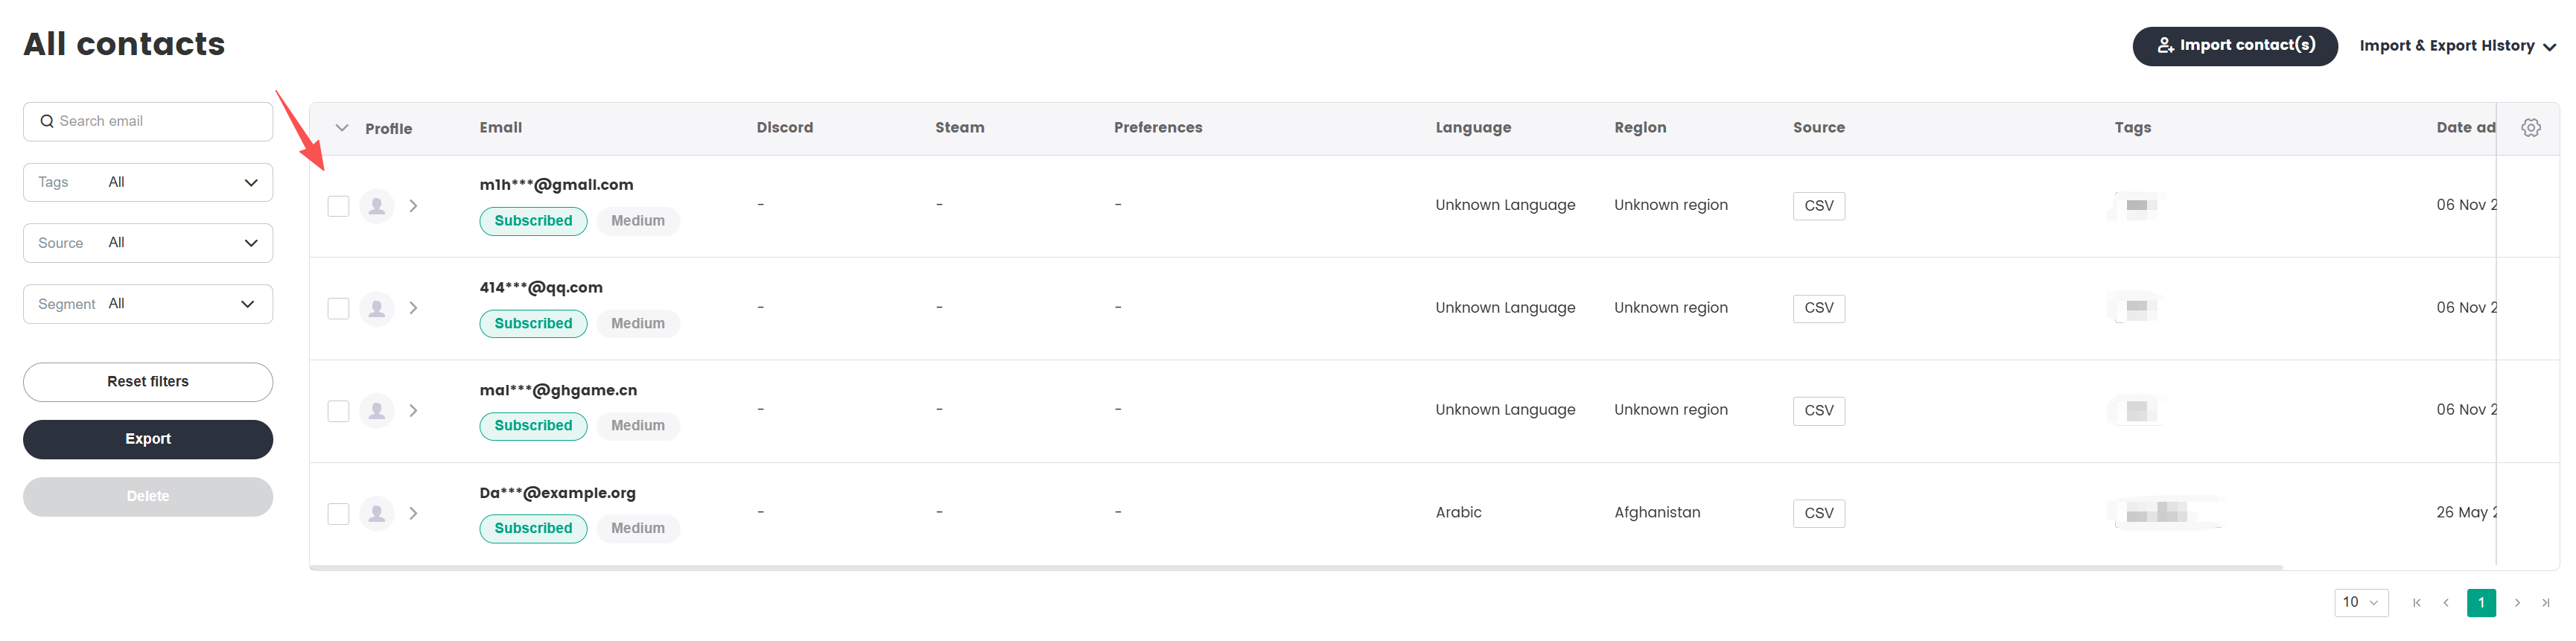Expand row details for 414***@qq.com
The height and width of the screenshot is (641, 2576).
pos(413,308)
